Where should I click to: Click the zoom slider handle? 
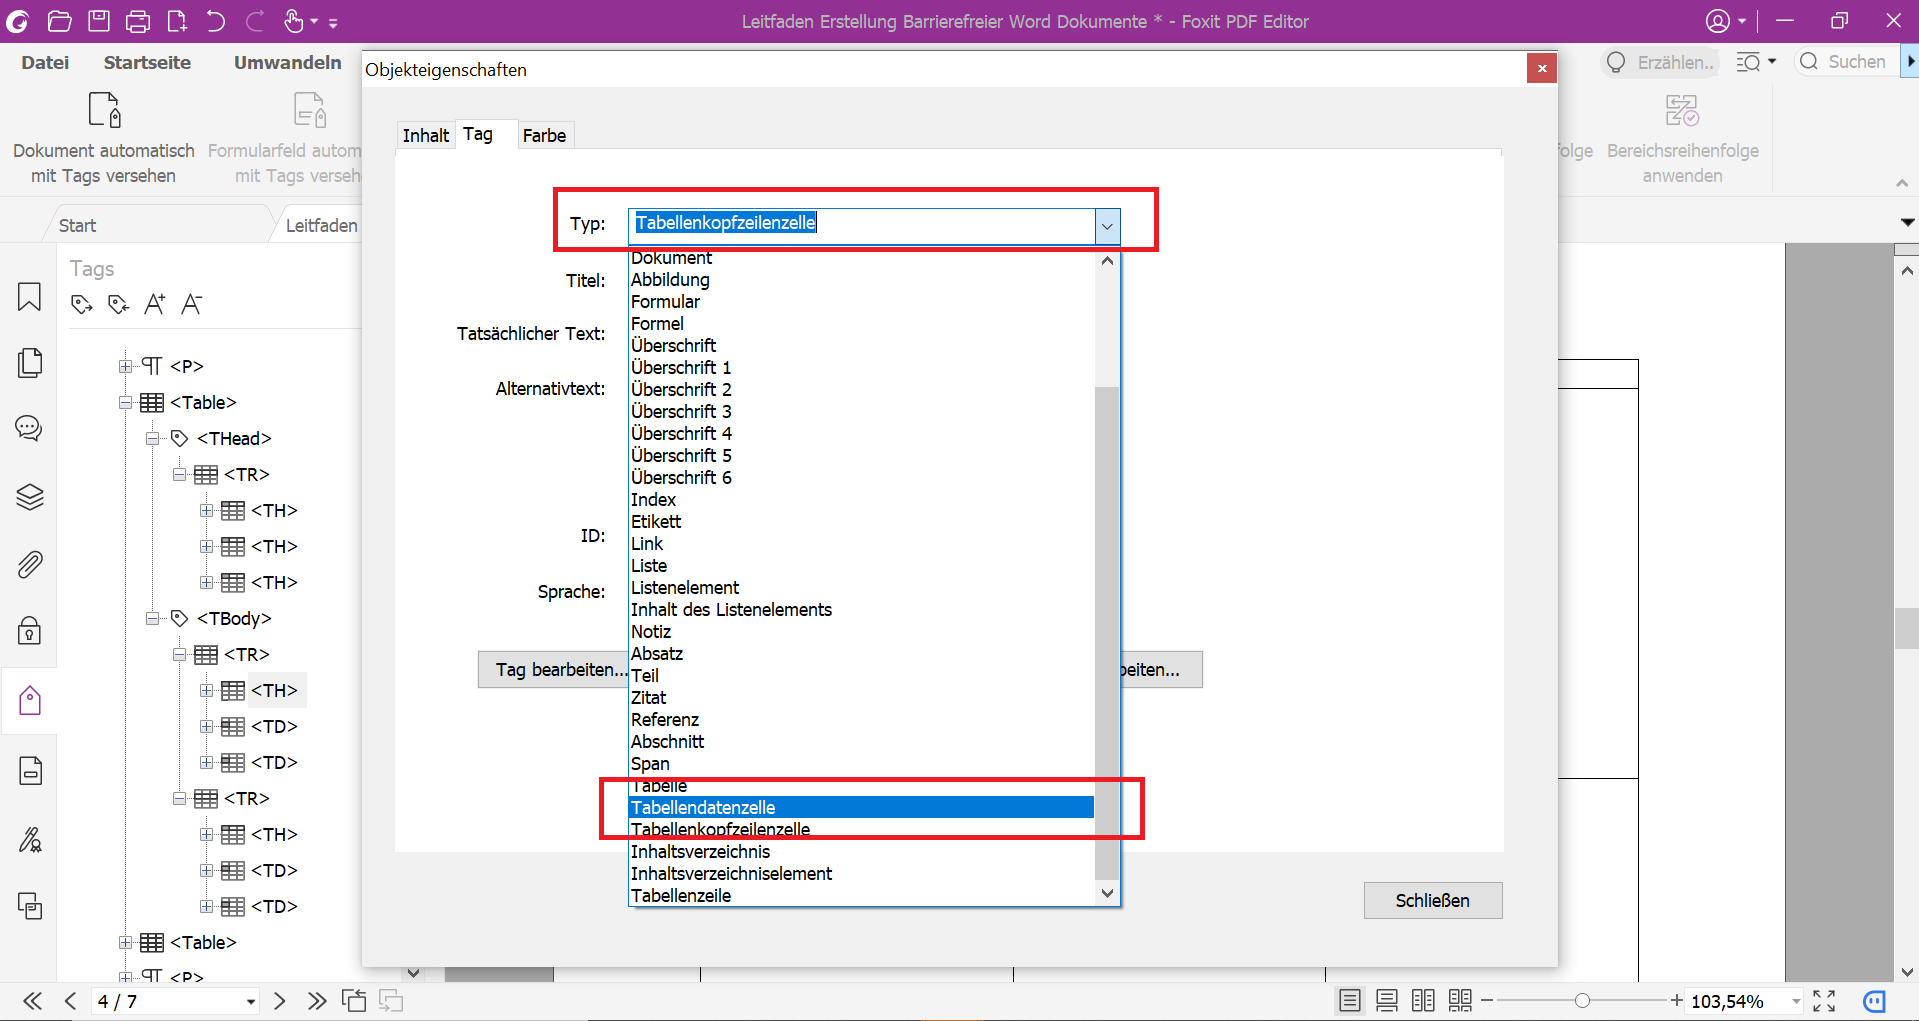[1582, 1001]
